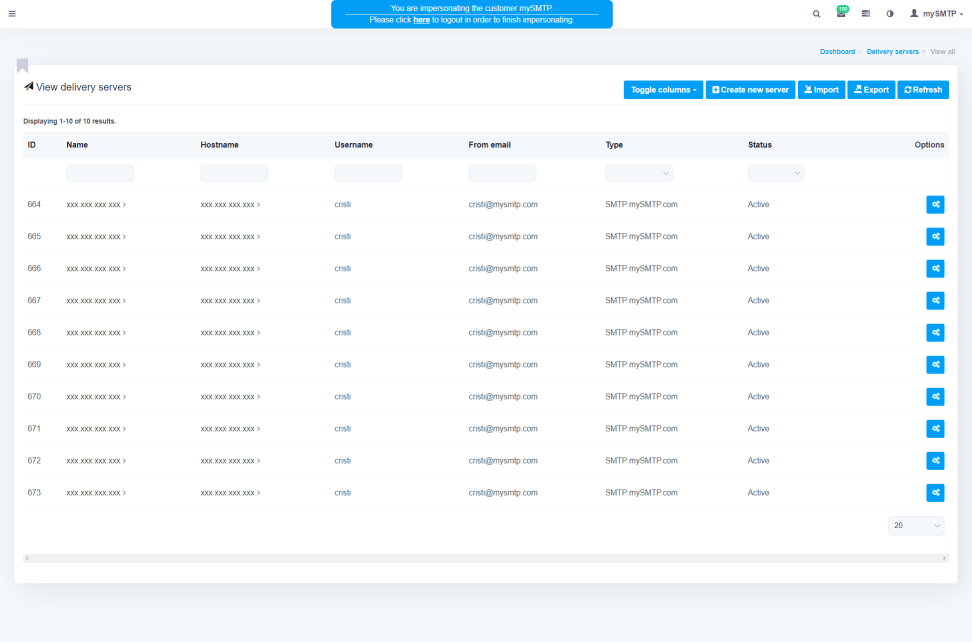Expand the Type filter dropdown

click(x=638, y=173)
